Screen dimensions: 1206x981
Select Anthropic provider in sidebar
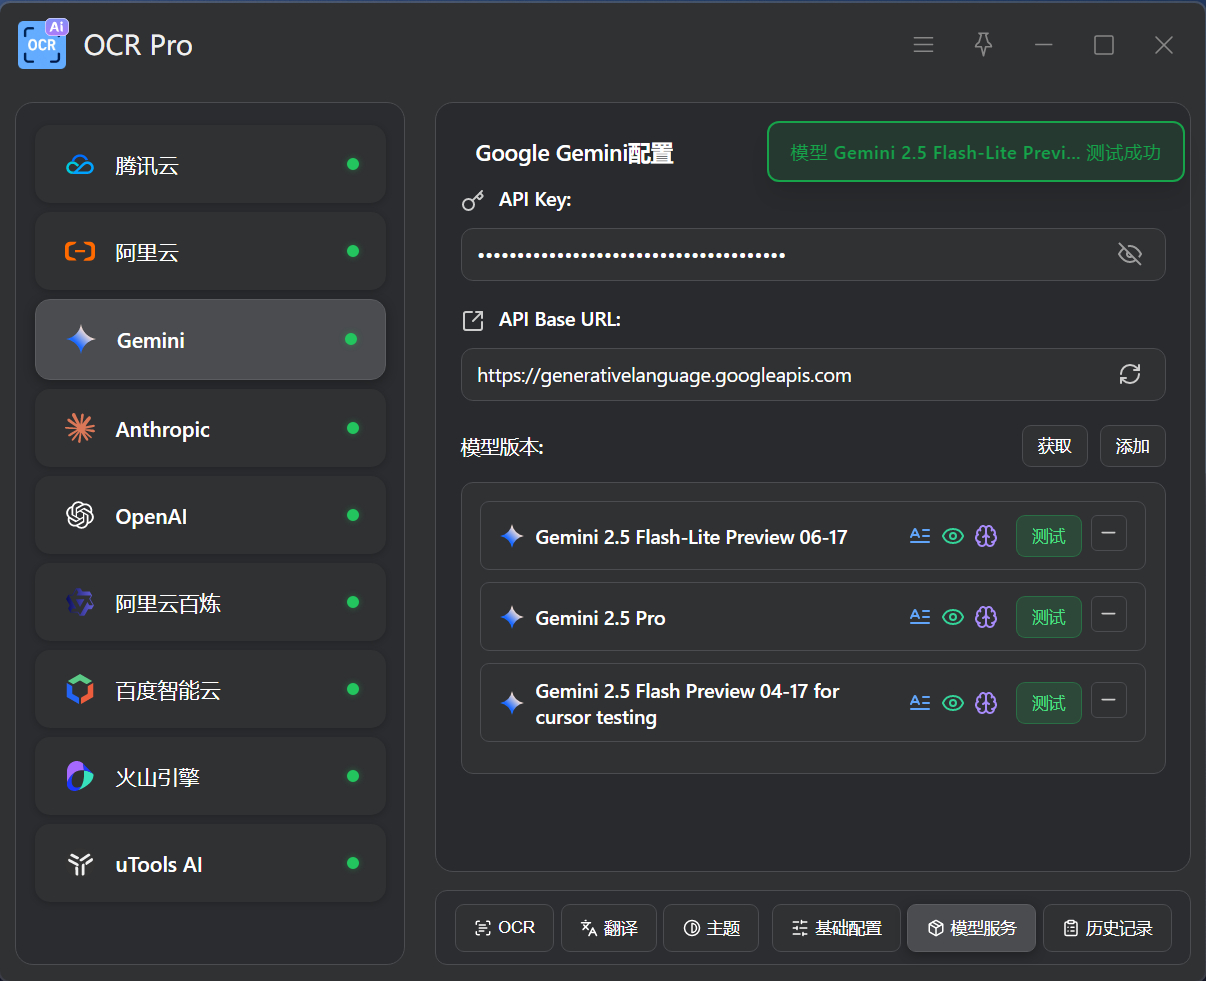point(210,429)
